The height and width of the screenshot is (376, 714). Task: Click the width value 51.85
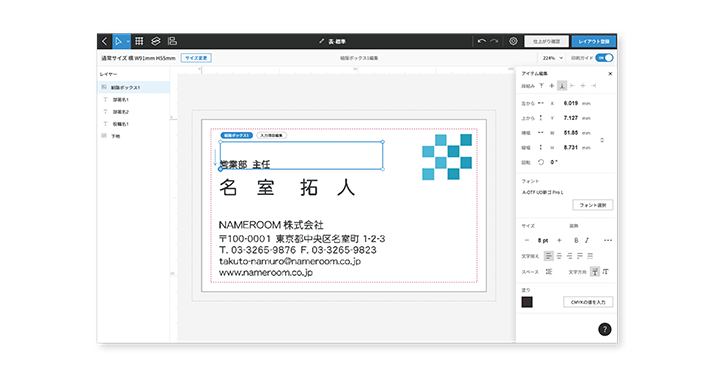pos(571,133)
